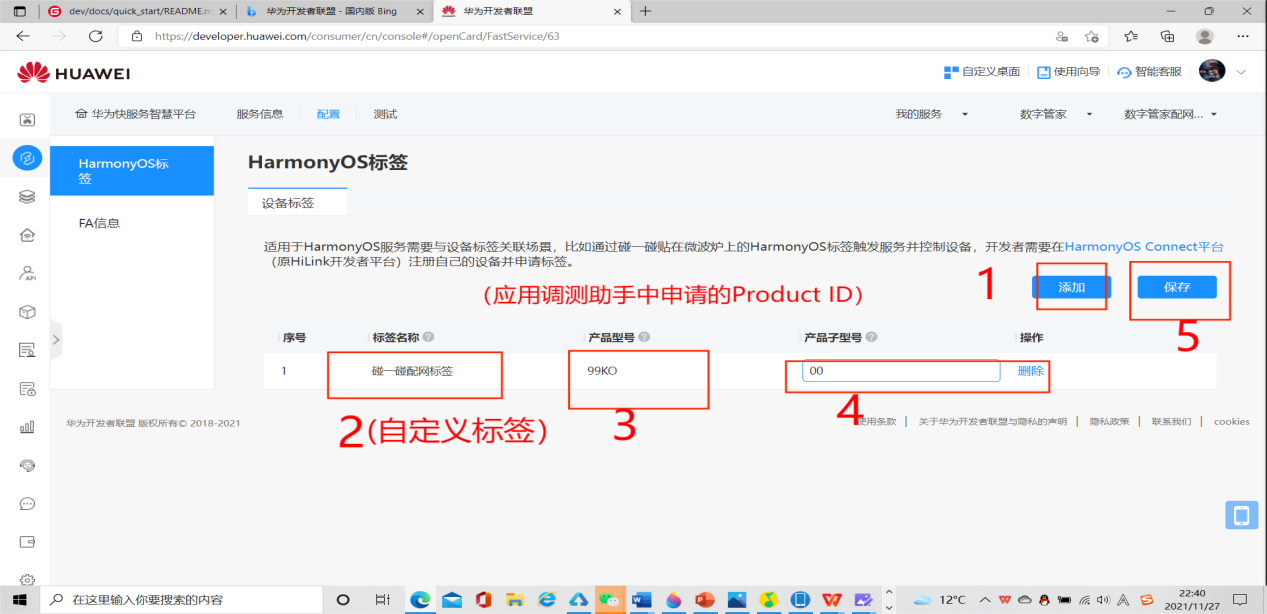Open the list-lock sidebar icon
Screen dimensions: 1267x614
coord(27,388)
